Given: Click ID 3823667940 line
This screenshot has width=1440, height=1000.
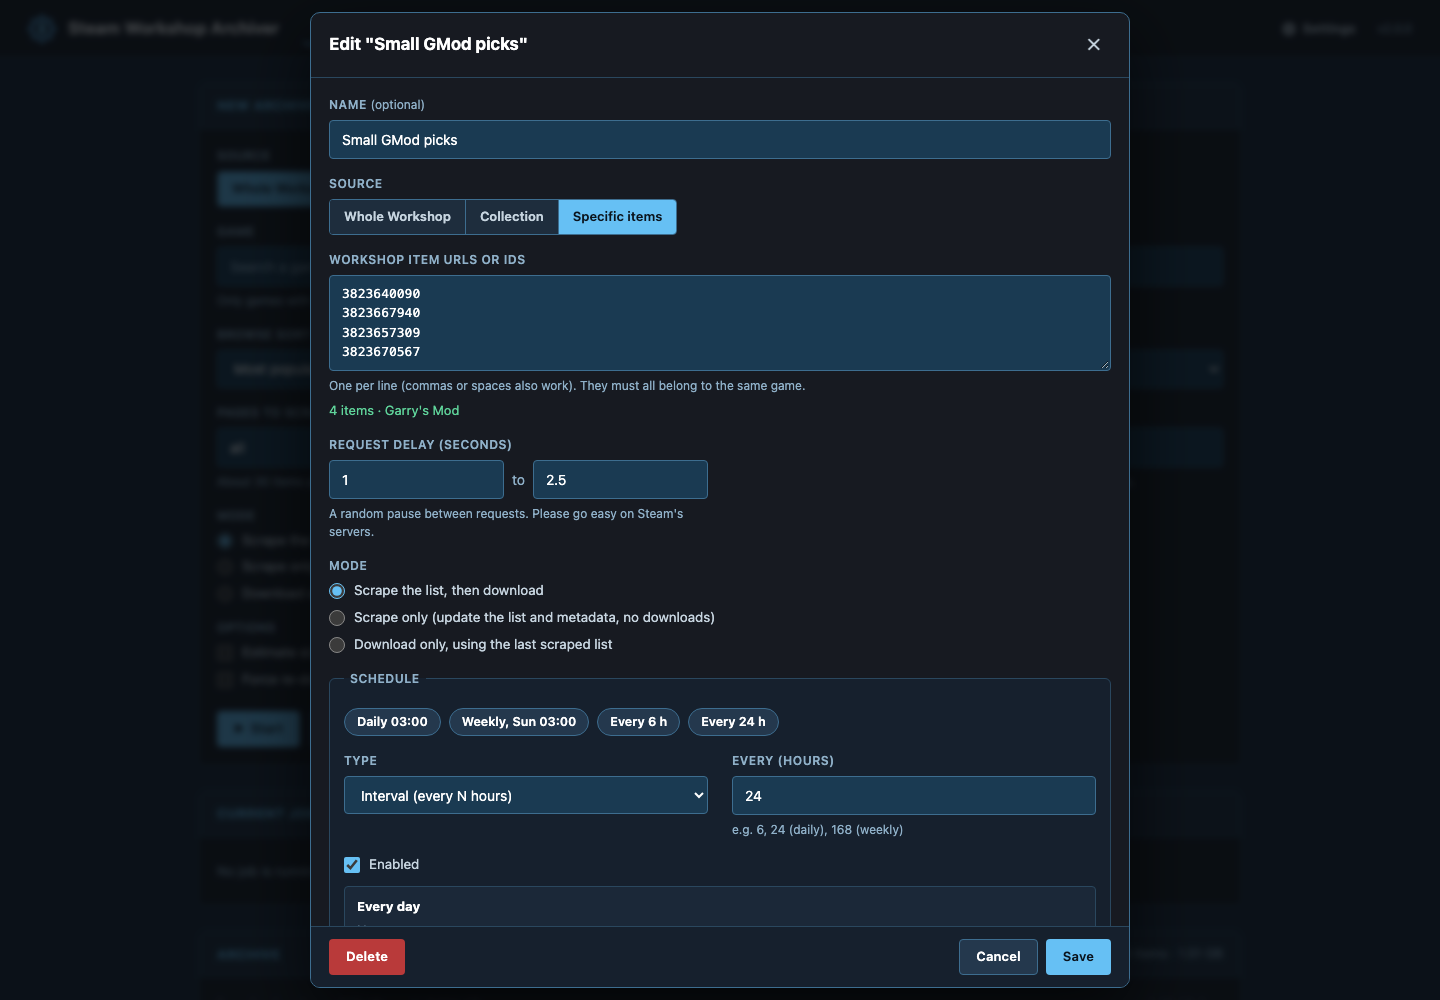Looking at the screenshot, I should point(381,313).
